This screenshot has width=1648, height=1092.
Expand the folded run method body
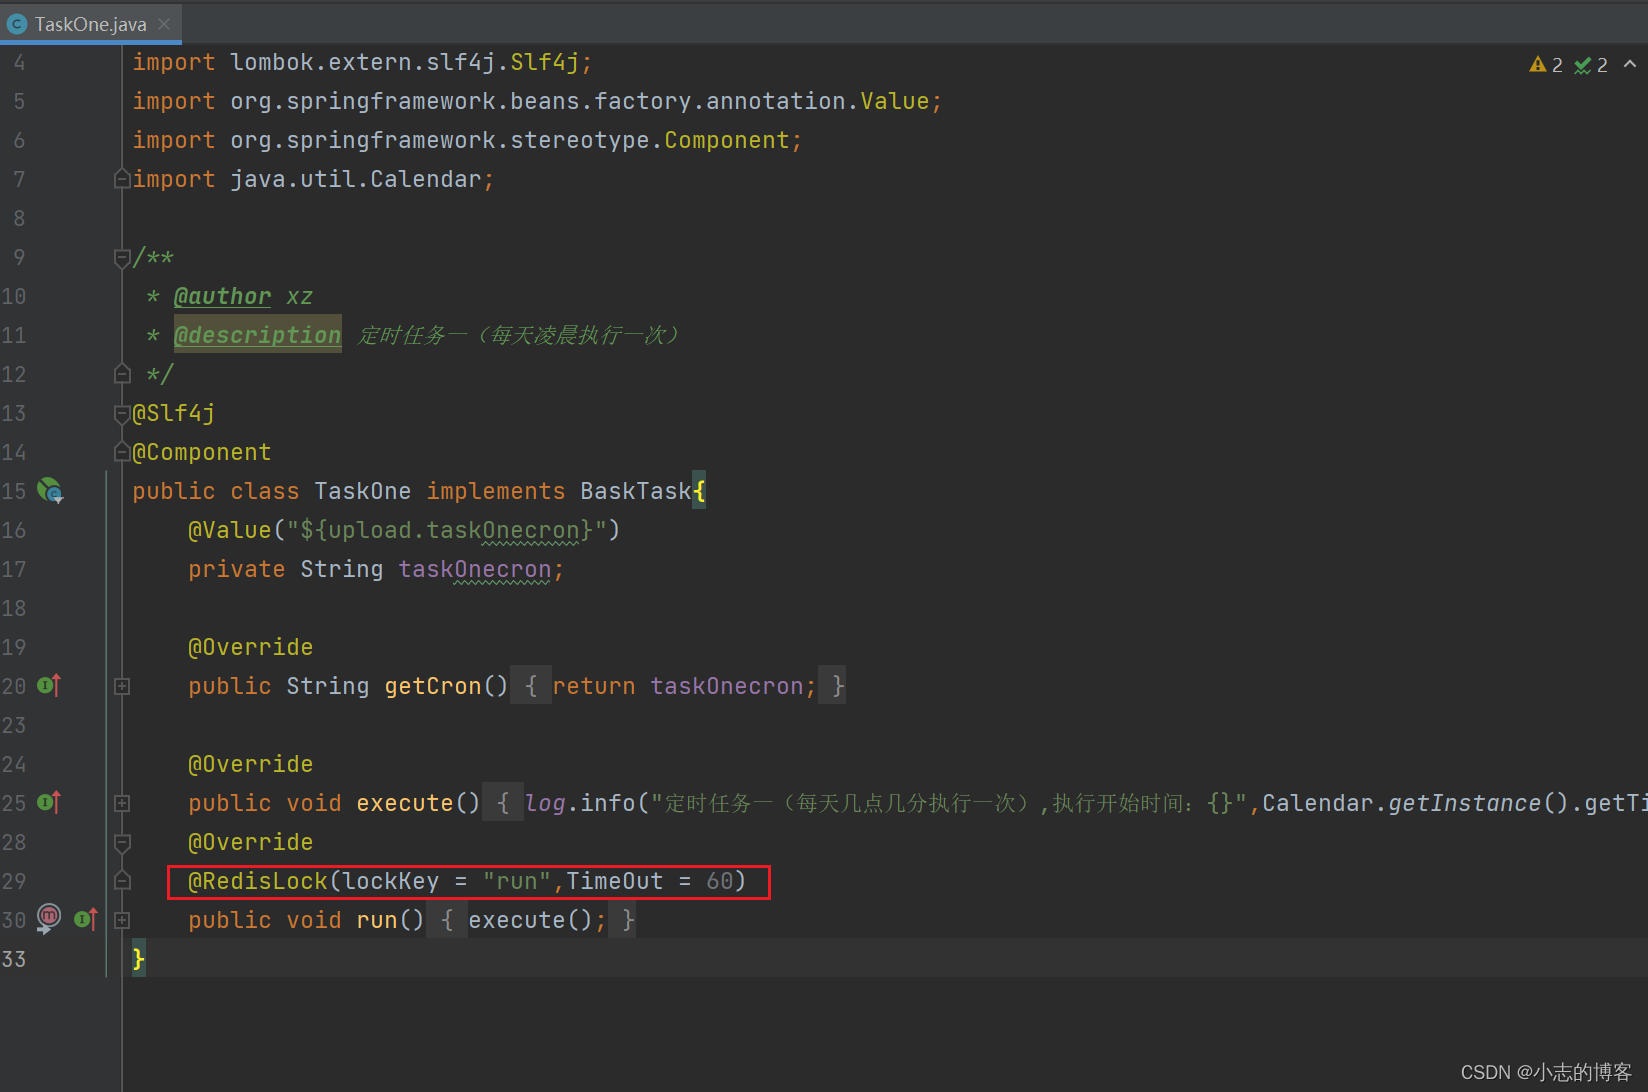122,920
